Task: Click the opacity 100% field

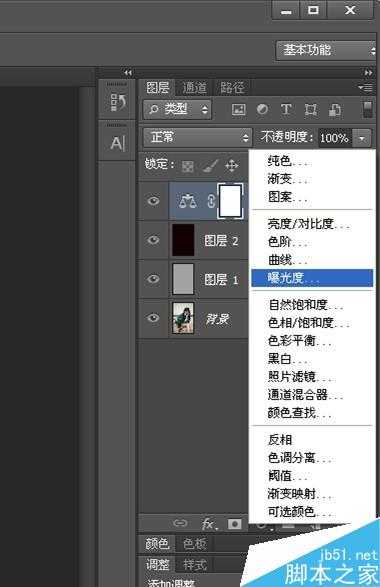Action: pyautogui.click(x=335, y=138)
